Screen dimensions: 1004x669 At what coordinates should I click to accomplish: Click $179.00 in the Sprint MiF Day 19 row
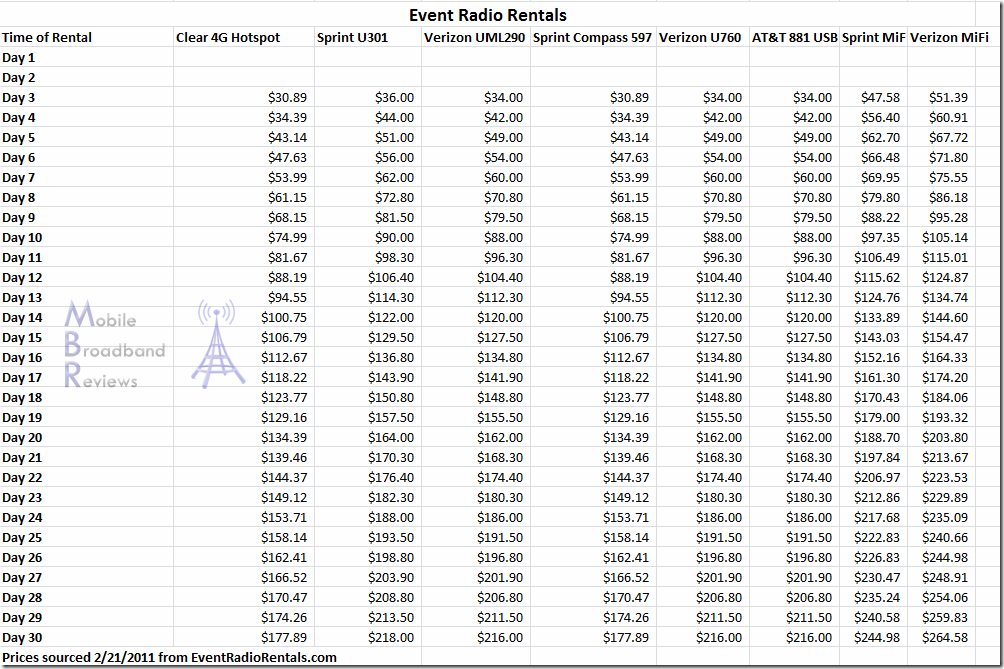pyautogui.click(x=877, y=417)
